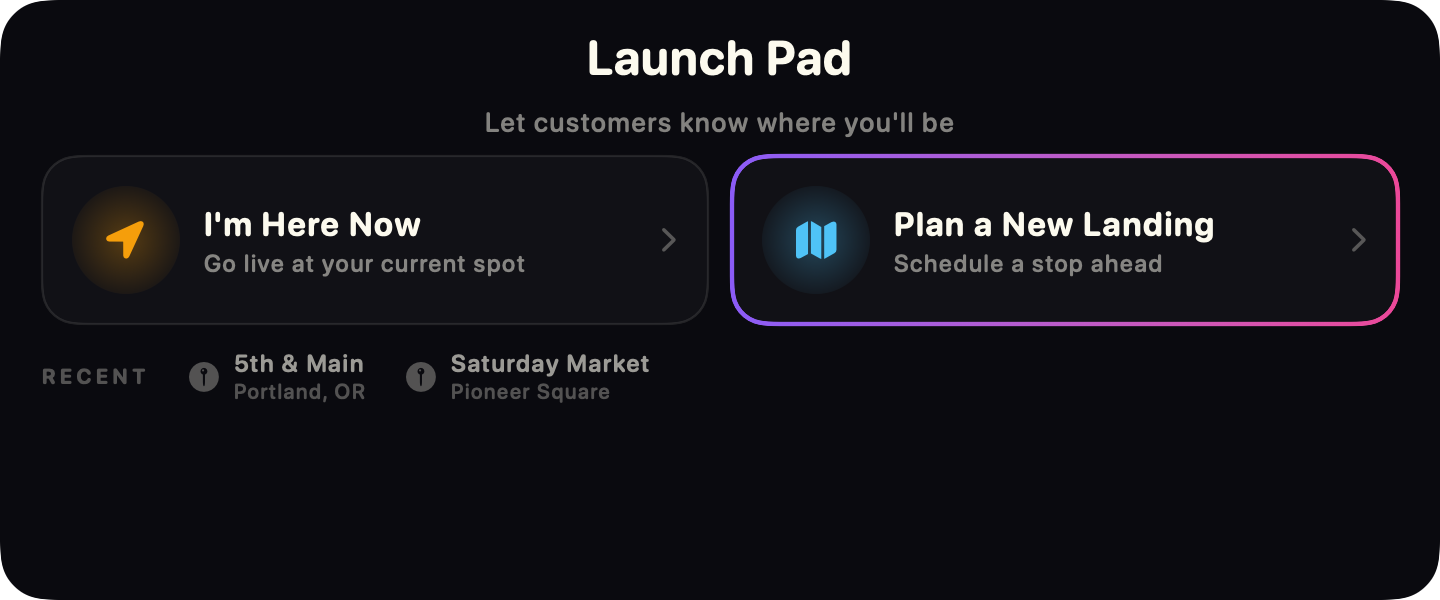Open the I'm Here Now card
1440x600 pixels.
pos(375,240)
